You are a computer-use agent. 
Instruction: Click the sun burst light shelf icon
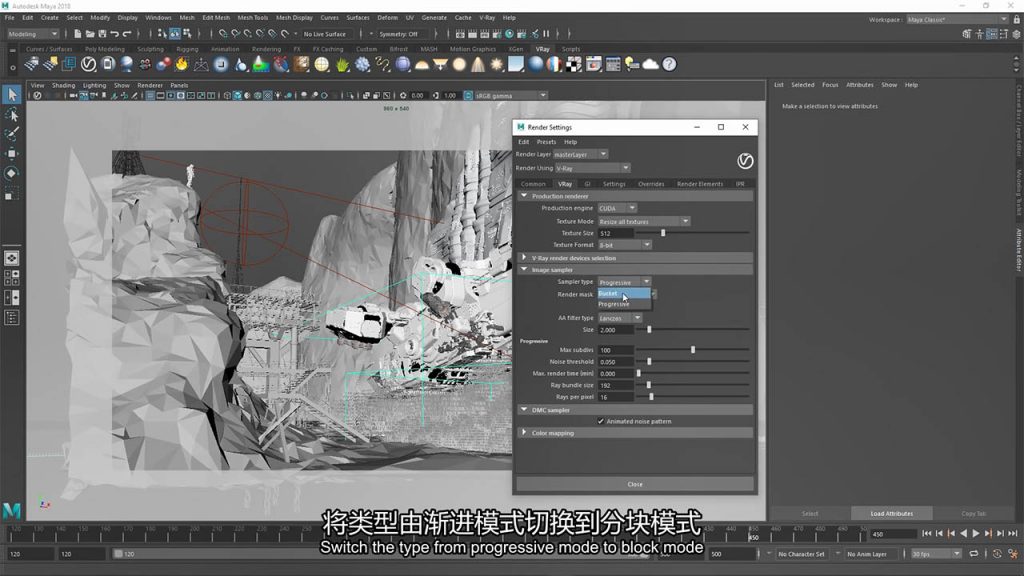[x=497, y=64]
